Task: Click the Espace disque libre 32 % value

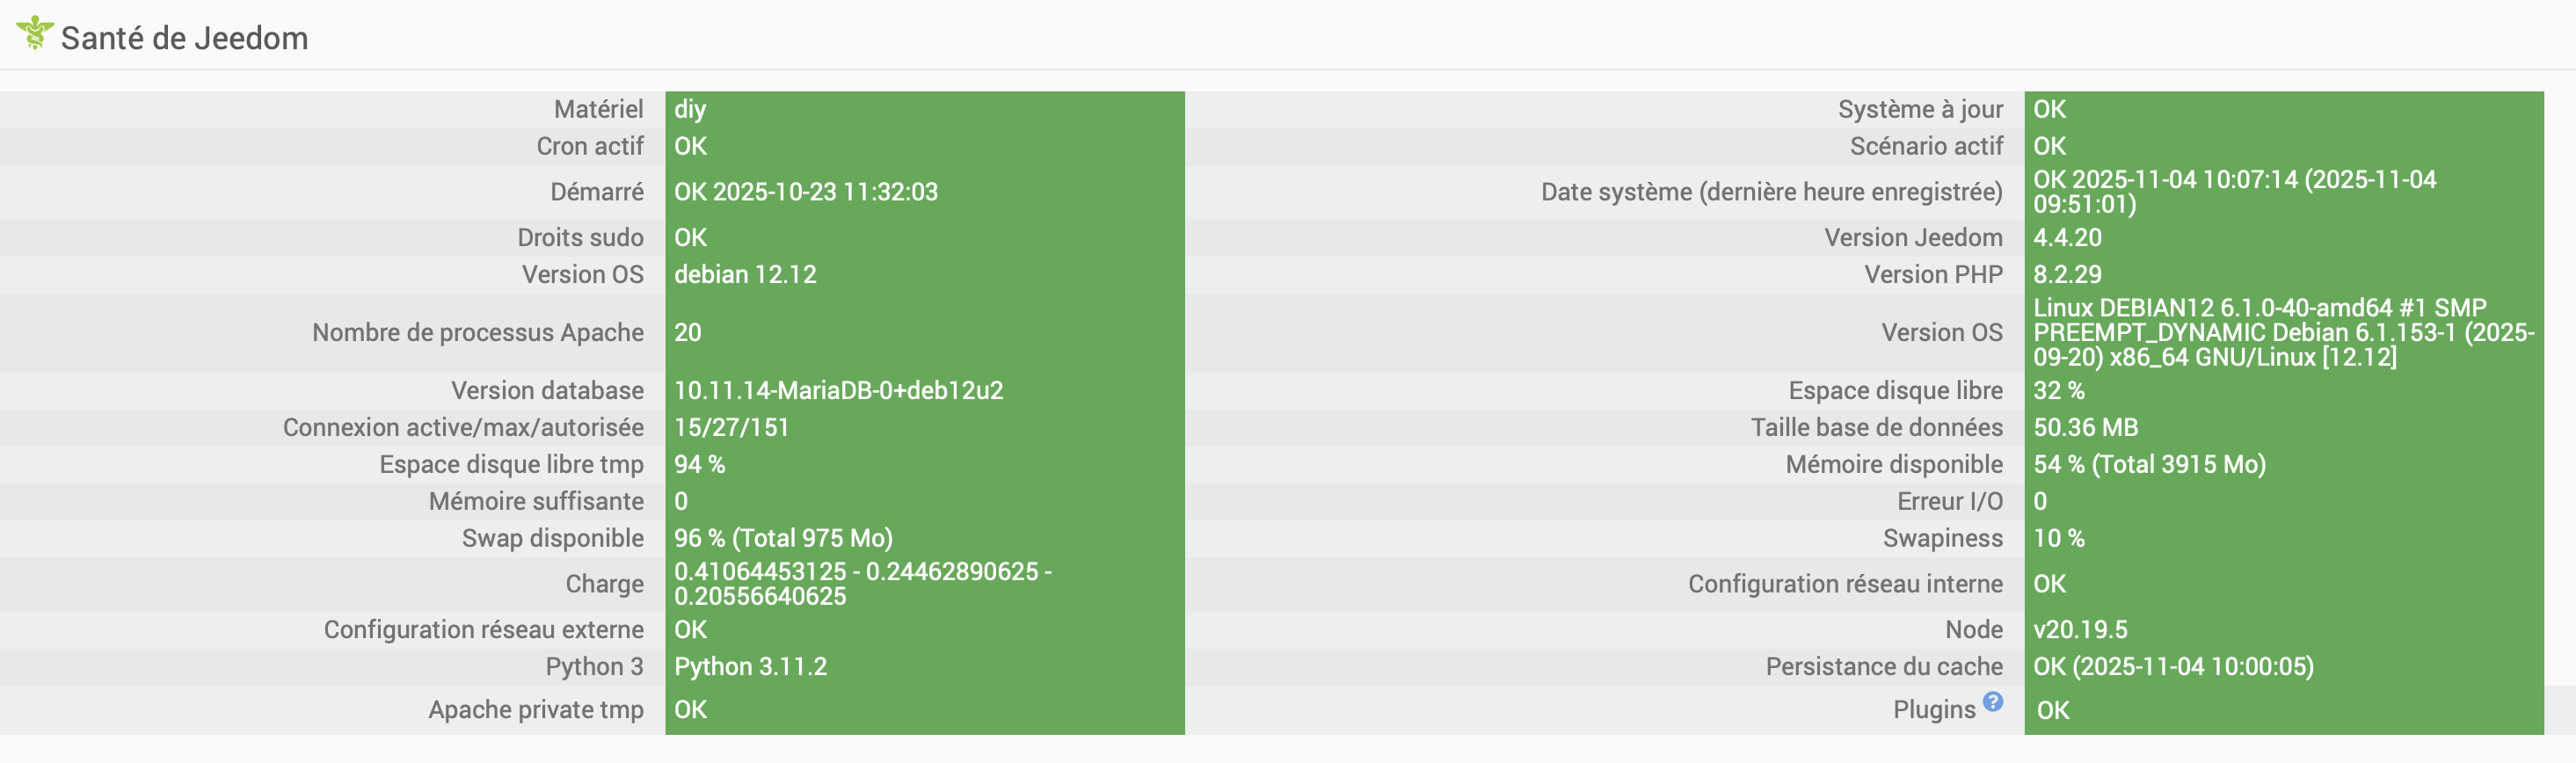Action: [x=2058, y=390]
